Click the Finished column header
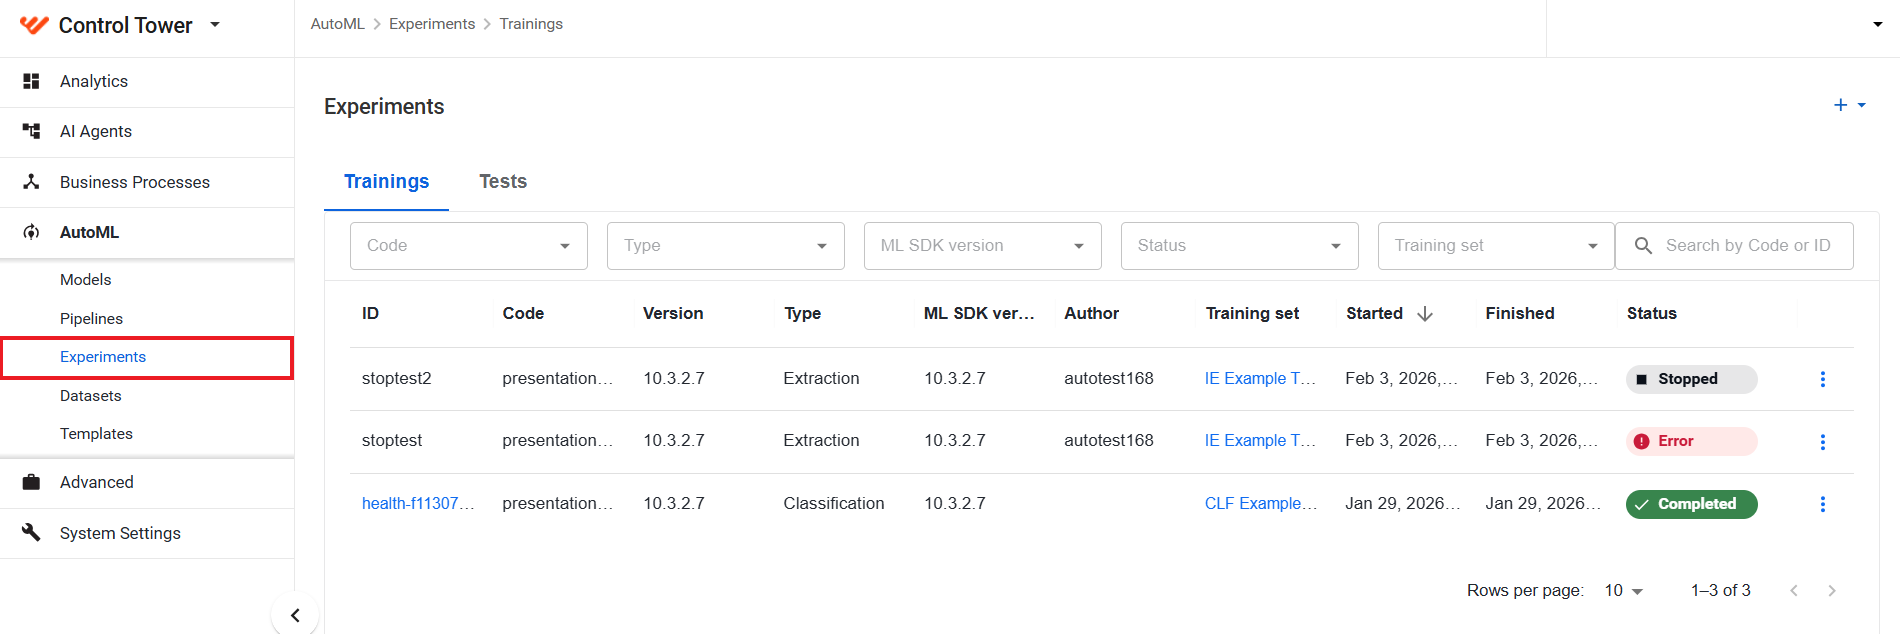The image size is (1900, 634). (x=1519, y=314)
